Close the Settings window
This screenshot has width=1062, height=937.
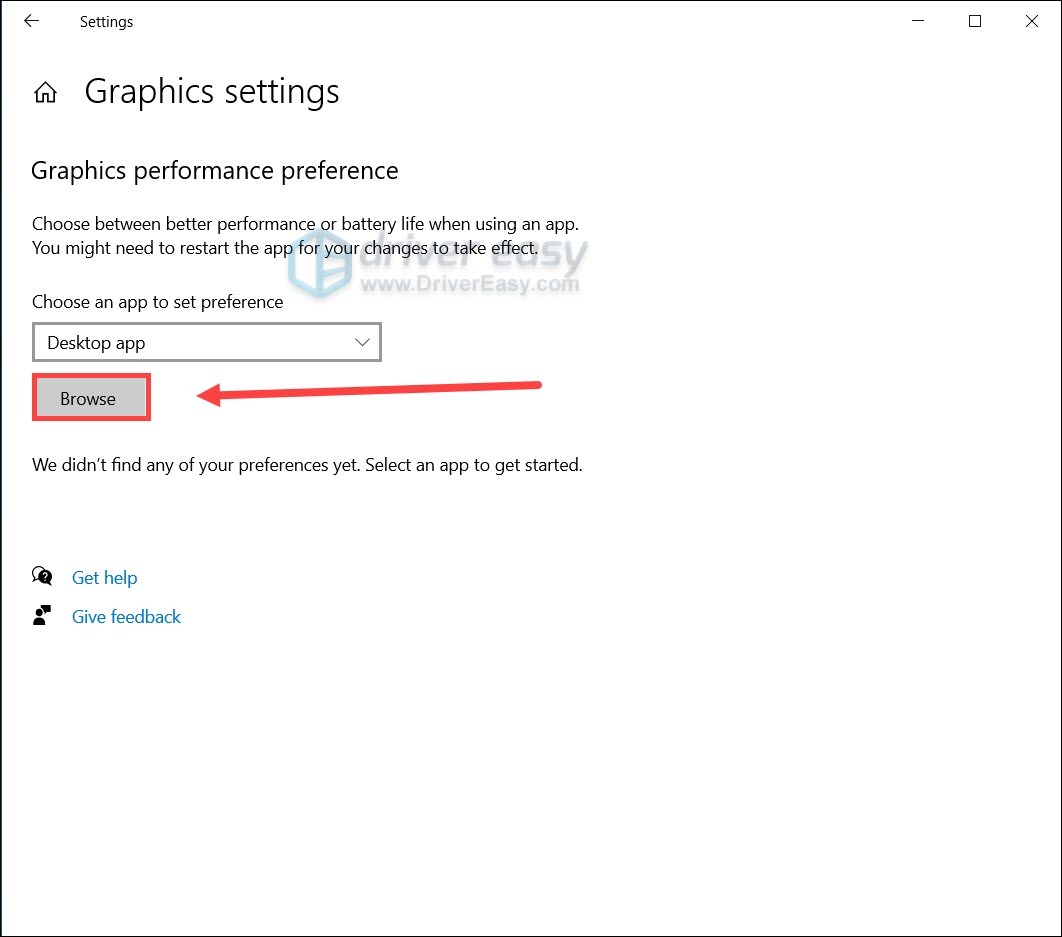(1032, 21)
